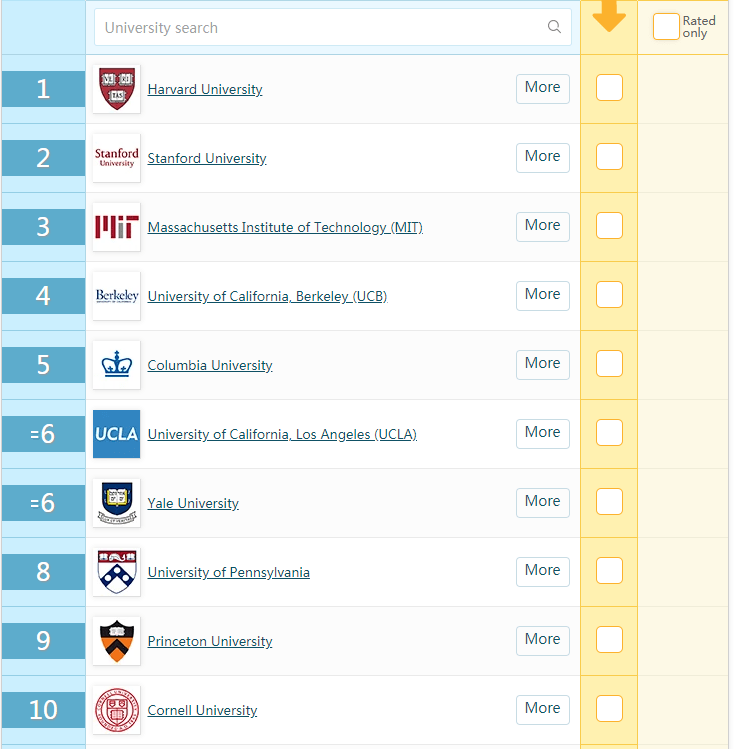Open the Yale University link
Viewport: 734px width, 749px height.
pos(193,503)
